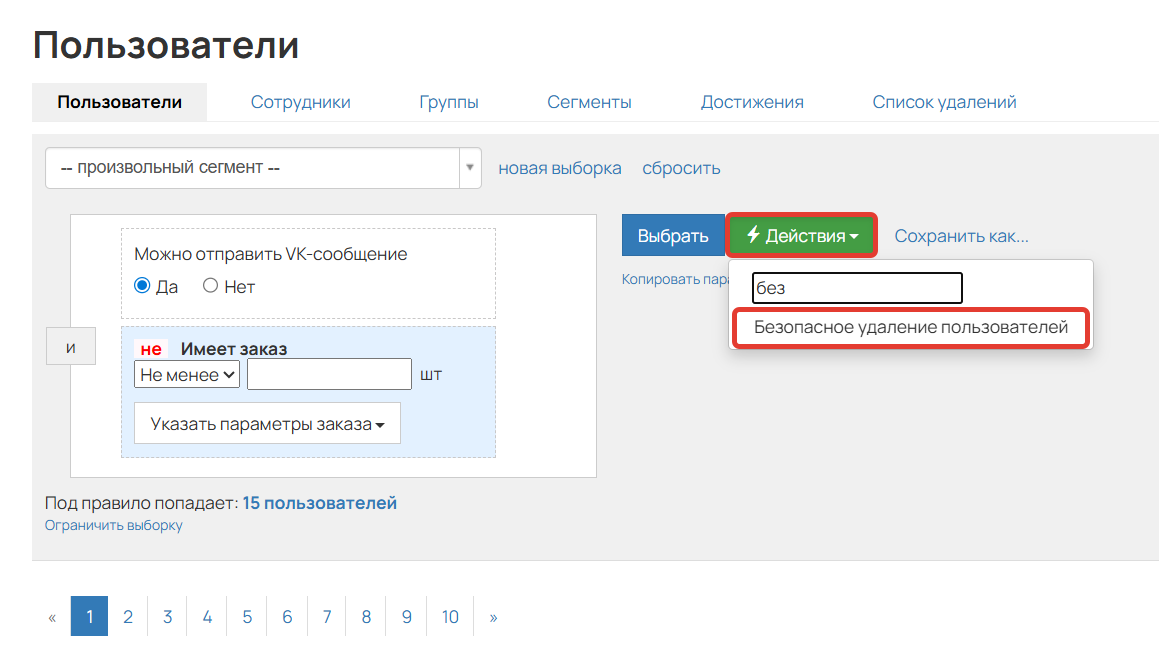The image size is (1159, 657).
Task: Open the 15 пользователей link
Action: coord(321,503)
